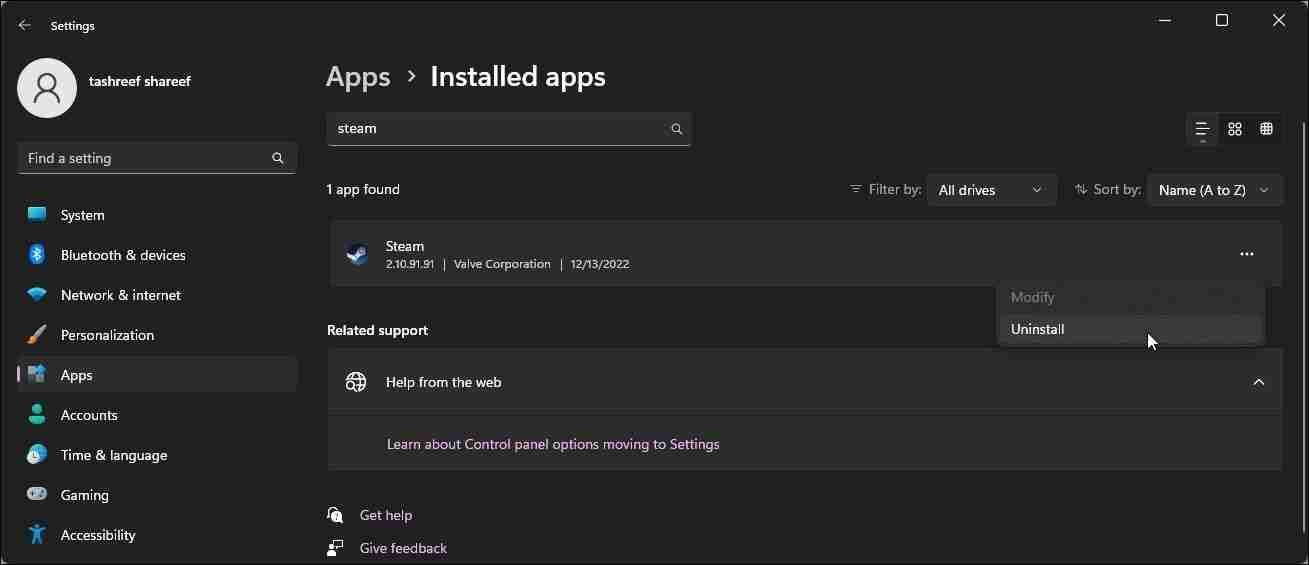Click the Get help link
Screen dimensions: 1309x565
click(x=386, y=515)
